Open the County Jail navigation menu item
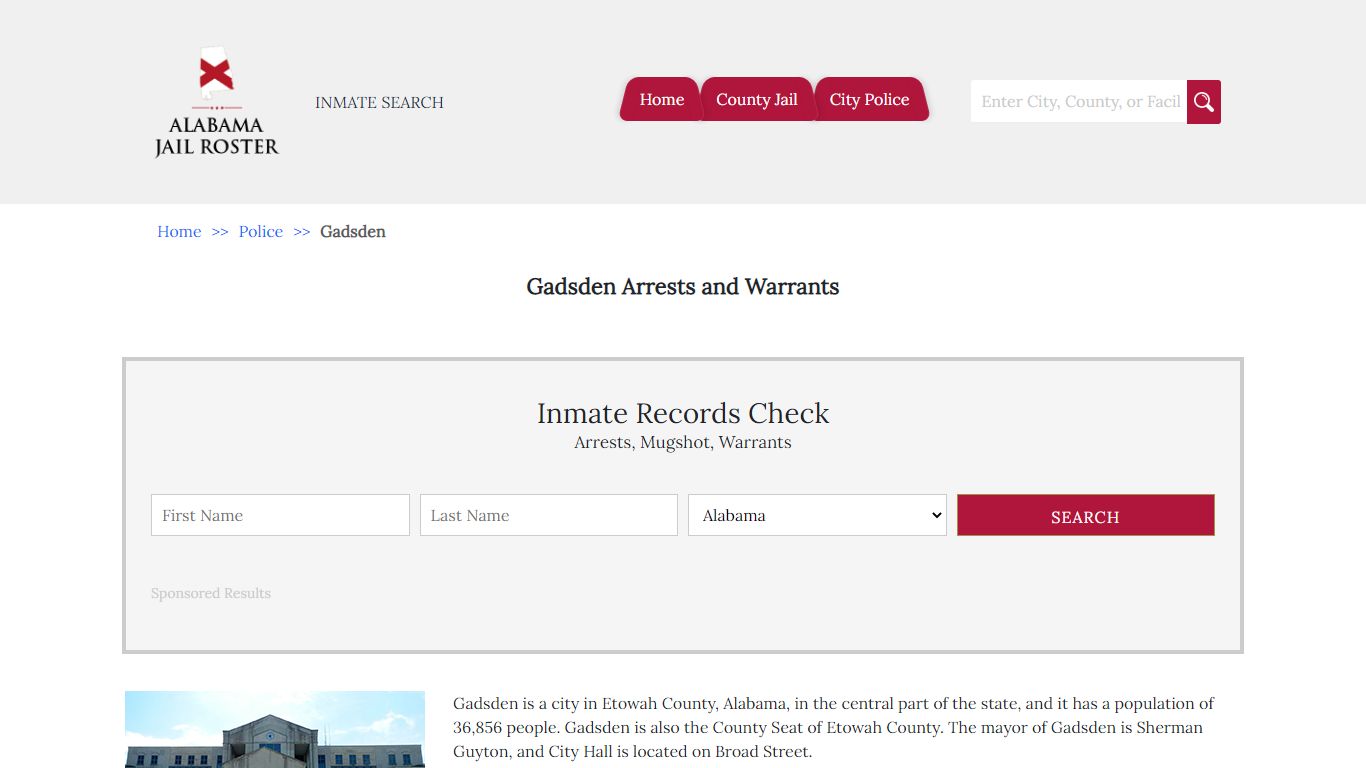Image resolution: width=1366 pixels, height=768 pixels. pyautogui.click(x=757, y=99)
